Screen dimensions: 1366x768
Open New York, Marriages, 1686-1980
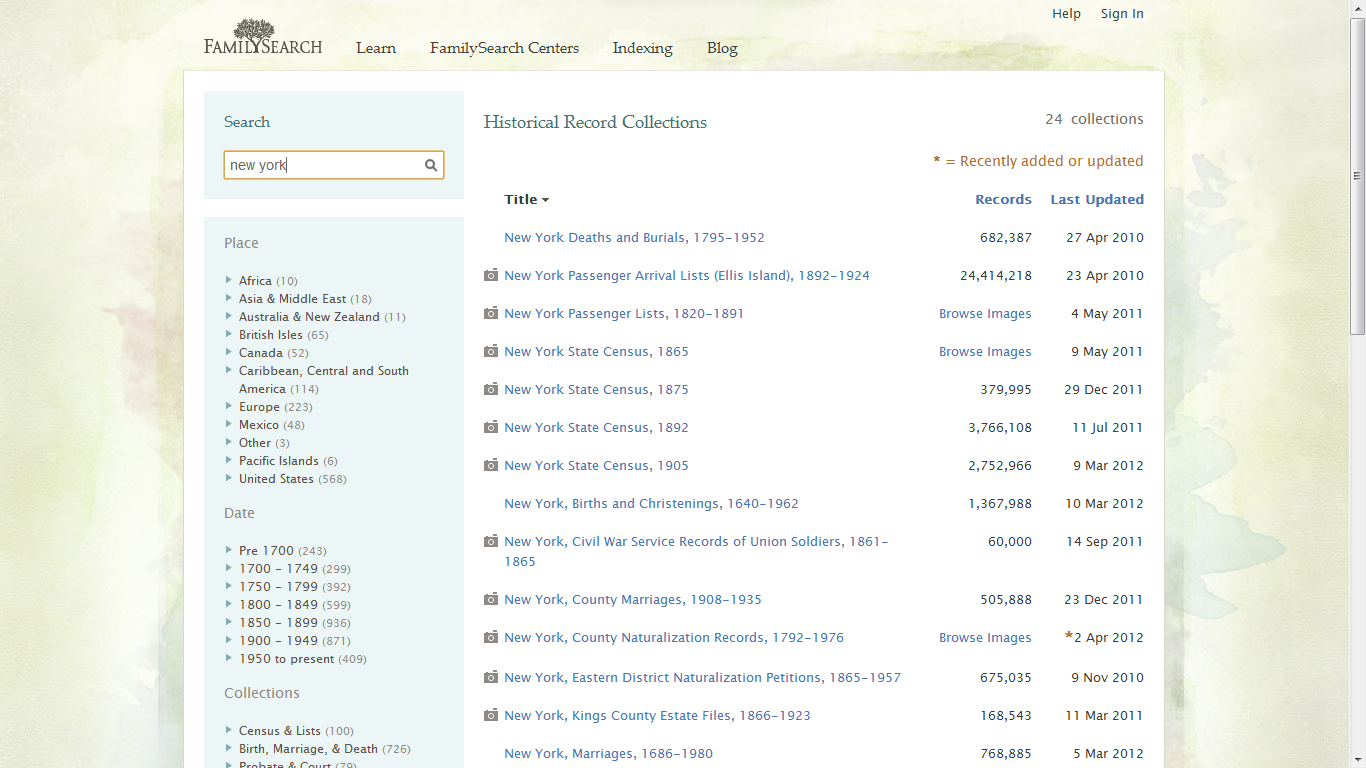608,753
